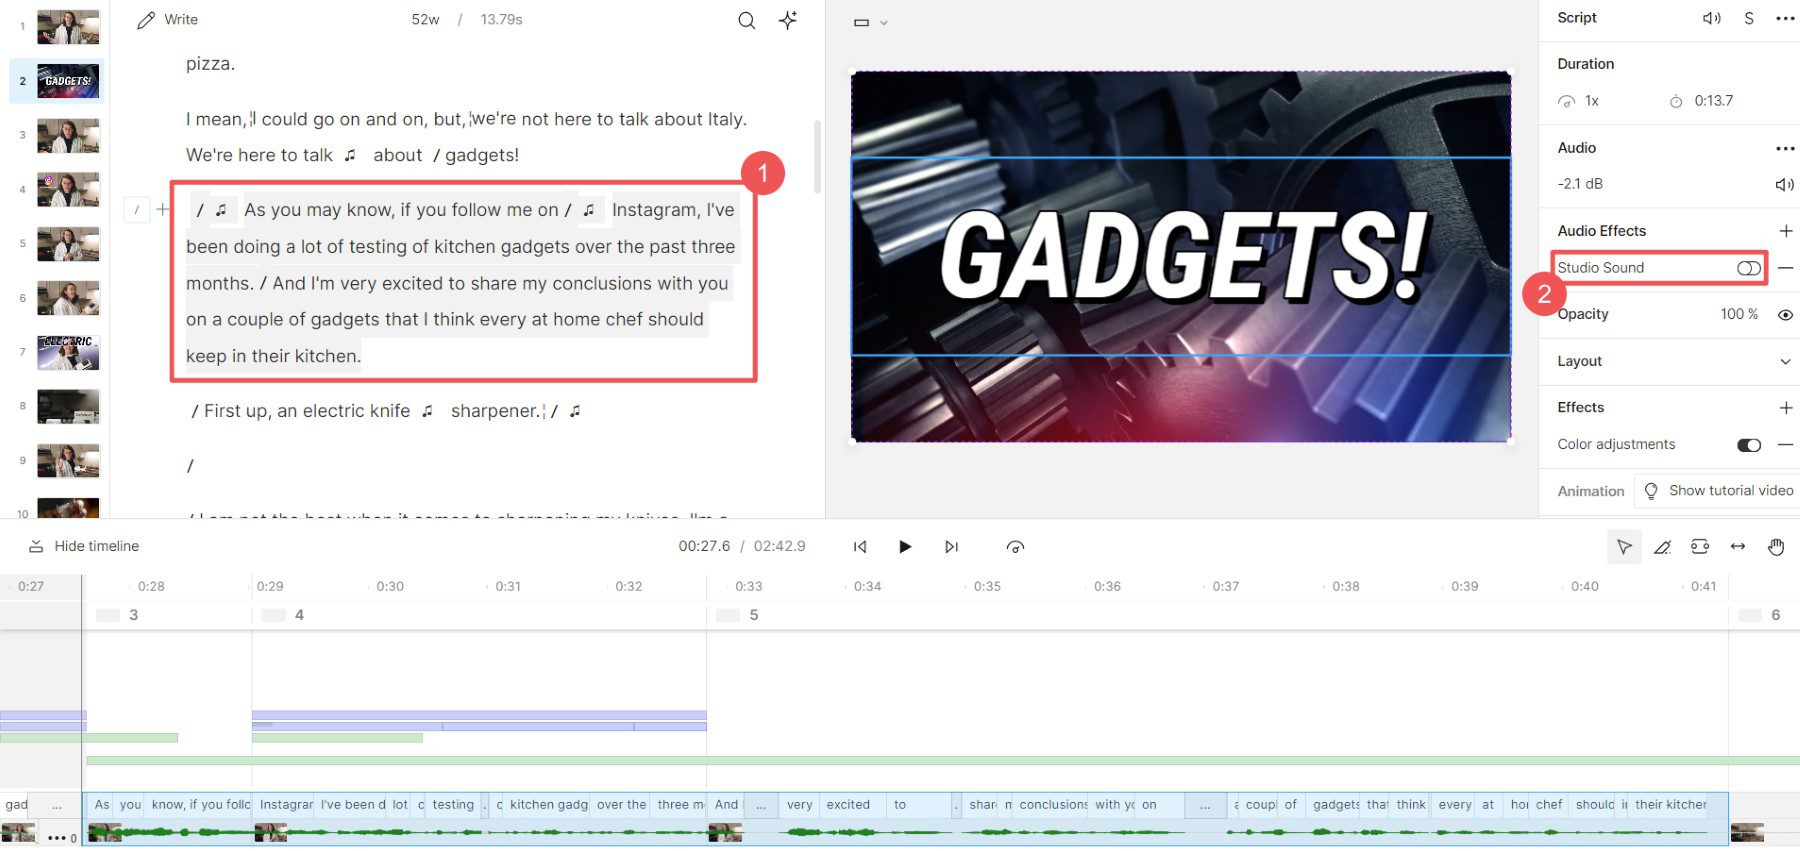Choose the hand pan tool in timeline
Viewport: 1800px width, 851px height.
[x=1776, y=547]
